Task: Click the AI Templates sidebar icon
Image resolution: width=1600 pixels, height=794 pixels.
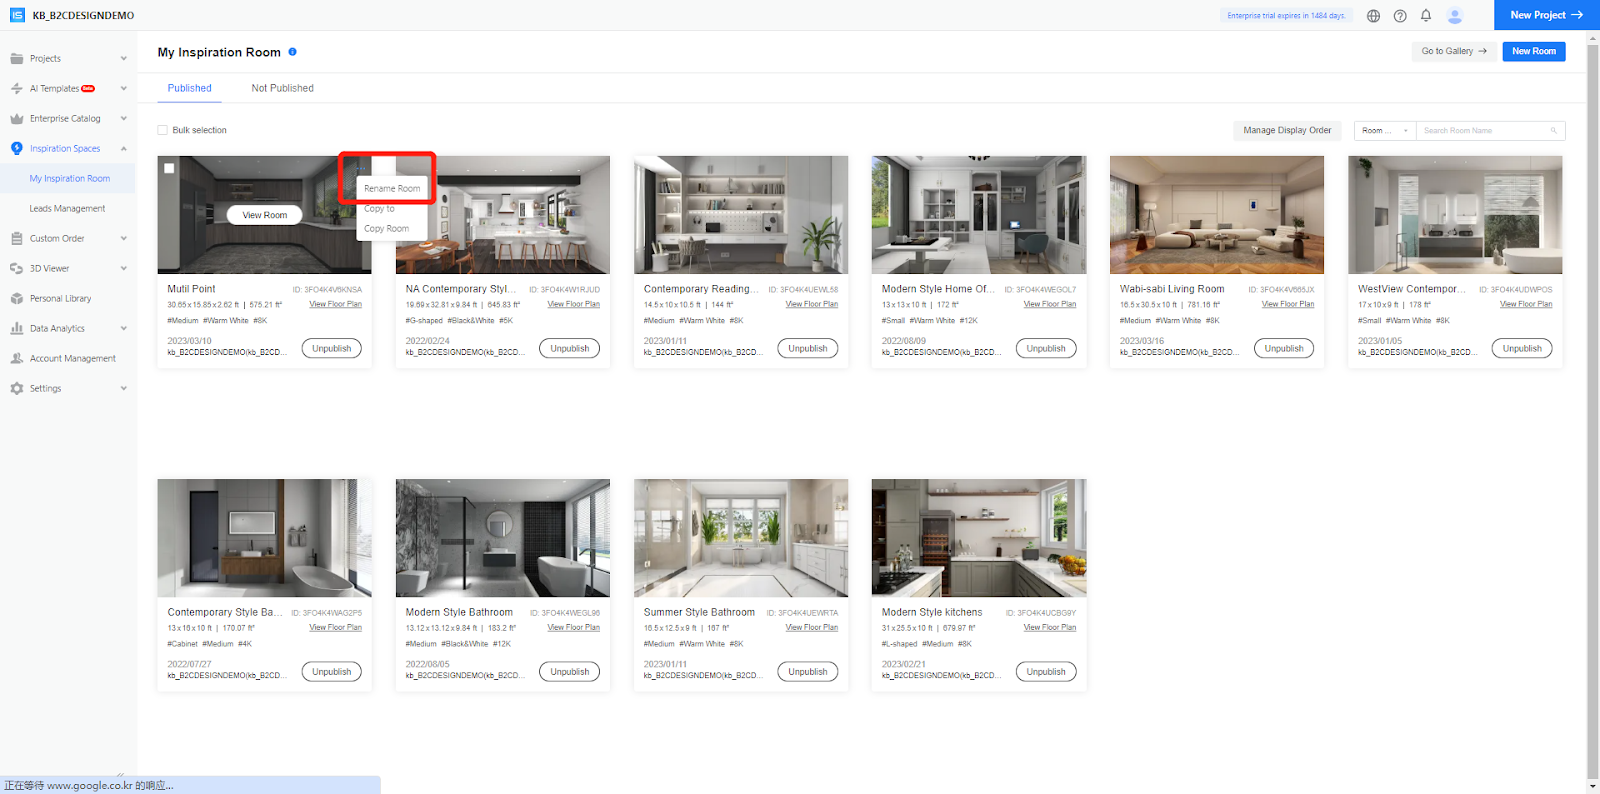Action: tap(17, 89)
